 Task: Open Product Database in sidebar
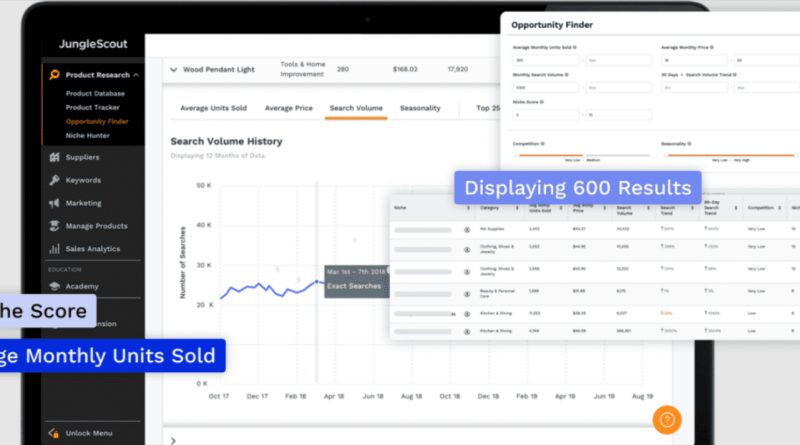[x=95, y=93]
